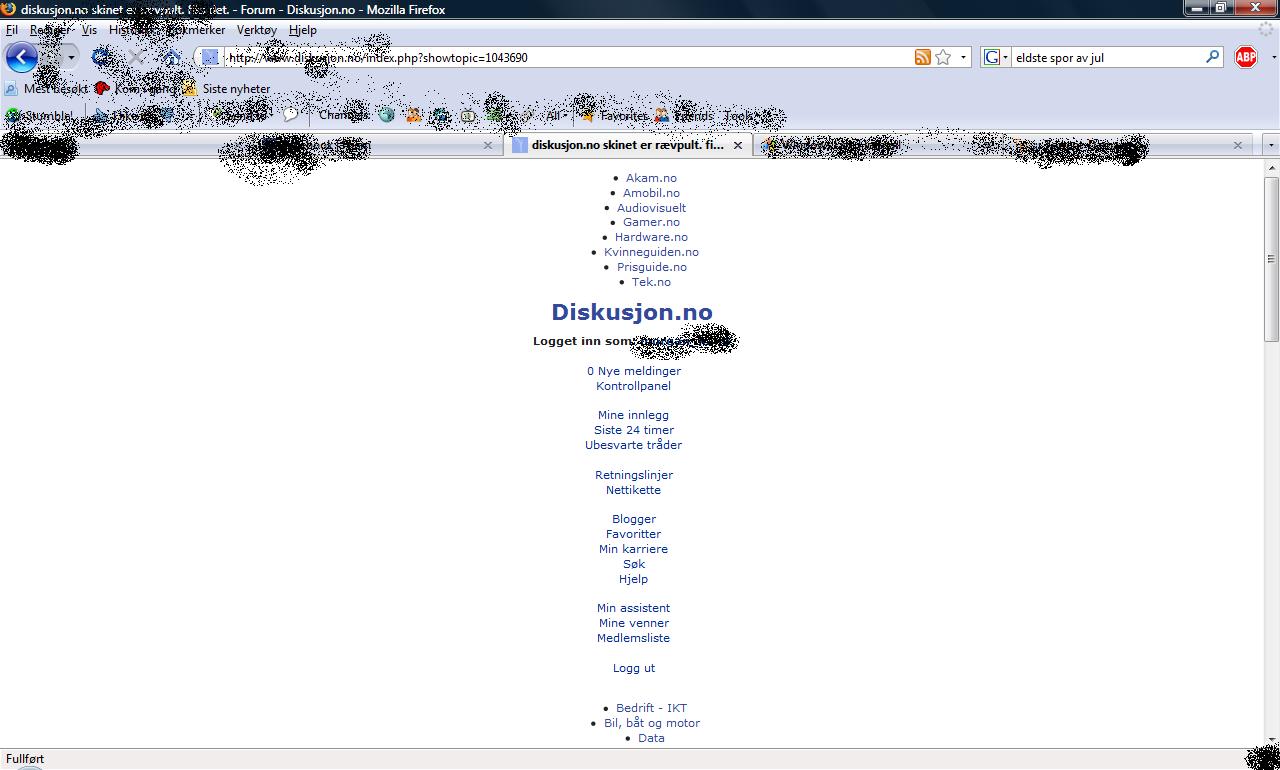Screen dimensions: 1280x770
Task: Open StumbleUpon Friends
Action: click(x=684, y=116)
